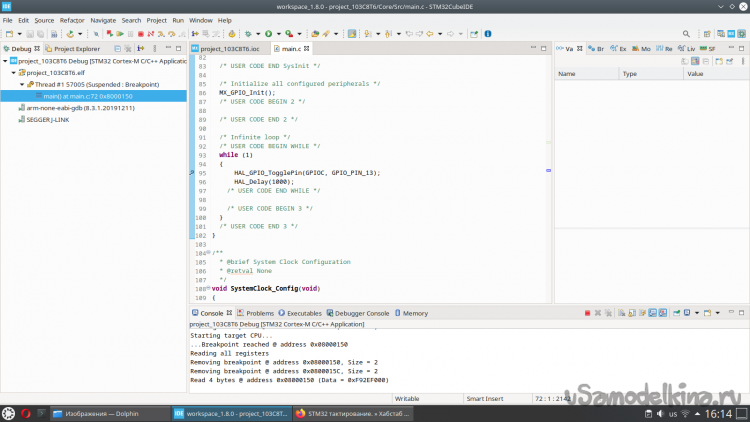Collapse Thread #1 57005 tree node
750x422 pixels.
20,84
